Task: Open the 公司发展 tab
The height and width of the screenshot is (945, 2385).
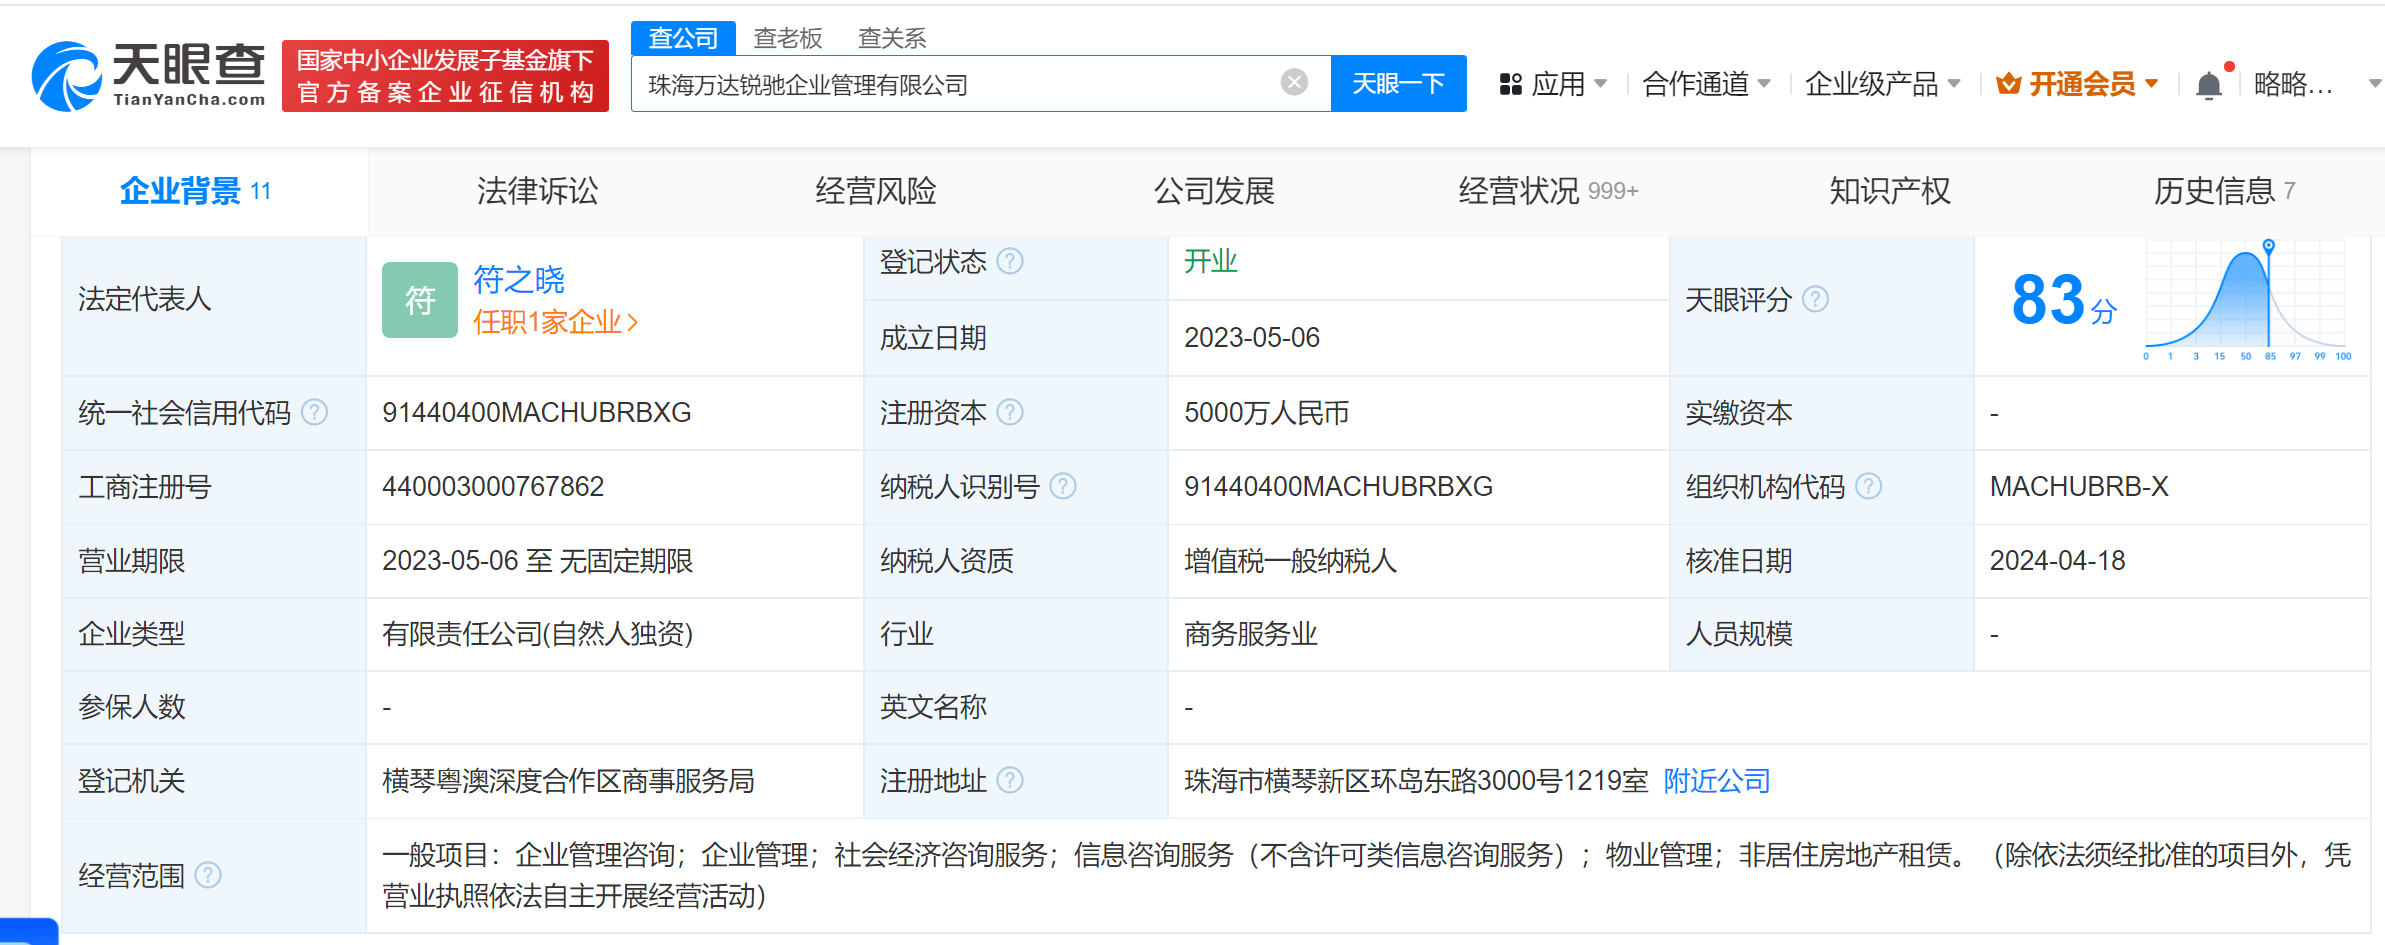Action: pos(1214,191)
